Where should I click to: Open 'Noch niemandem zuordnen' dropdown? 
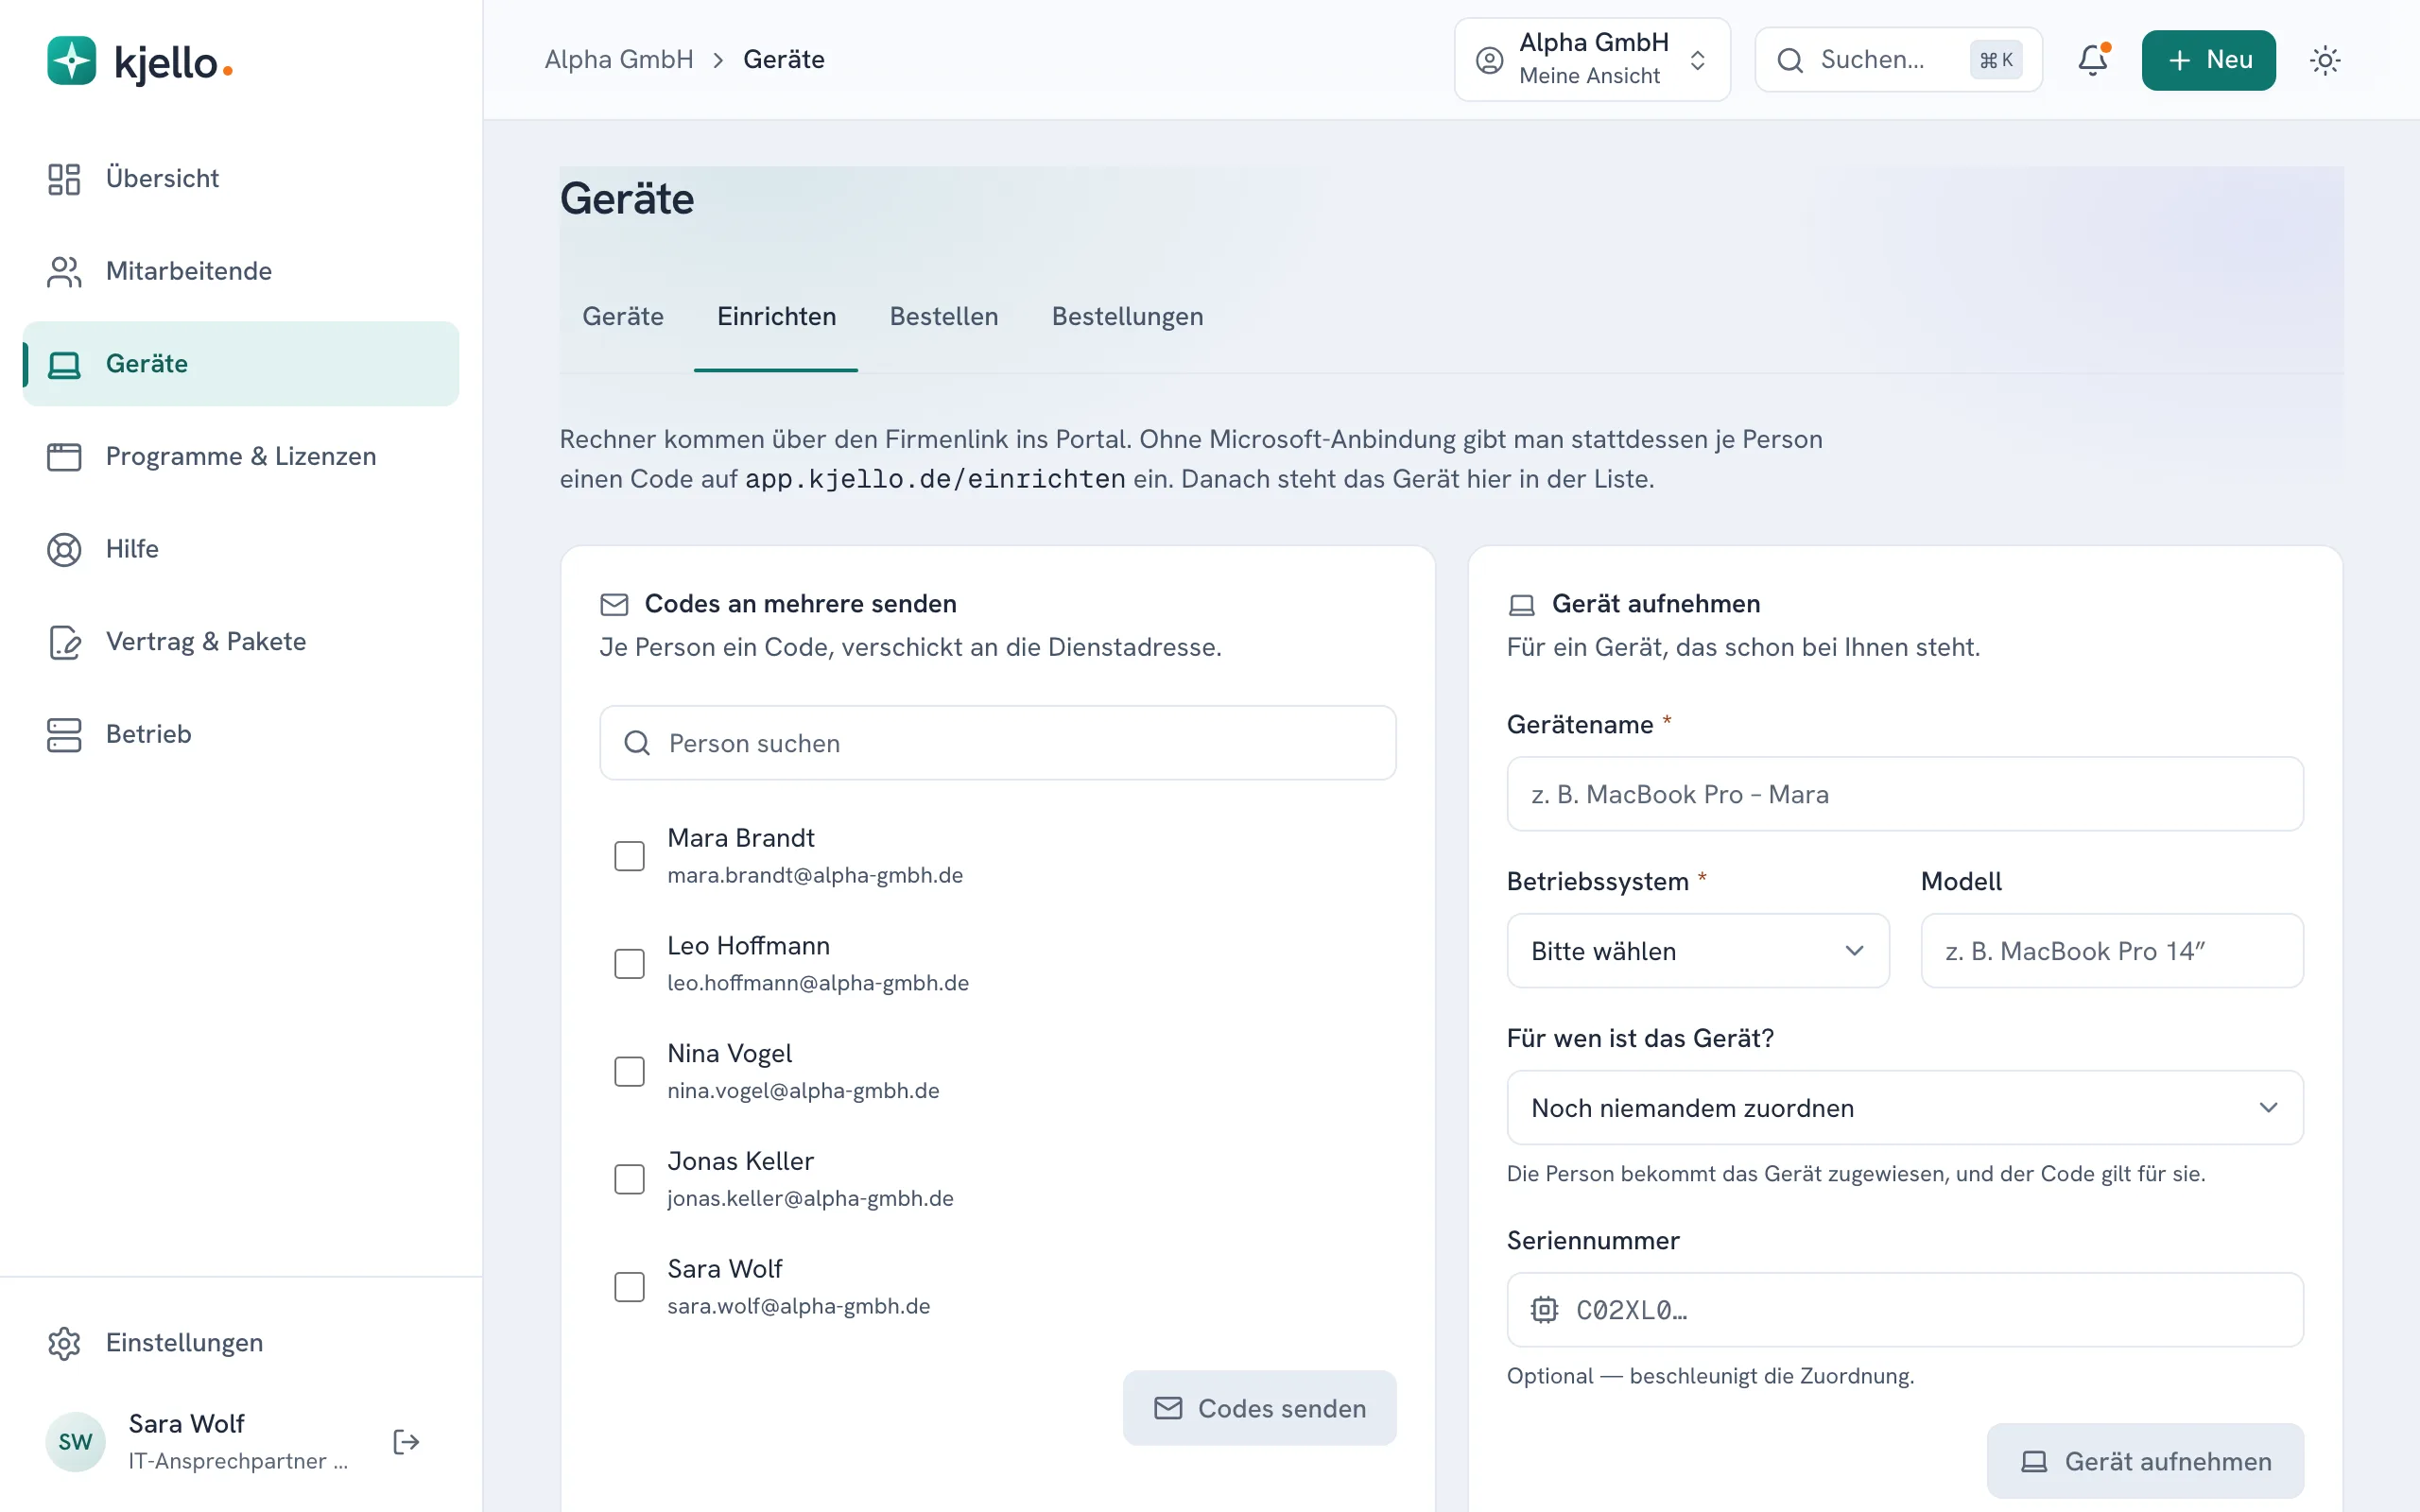click(x=1905, y=1108)
